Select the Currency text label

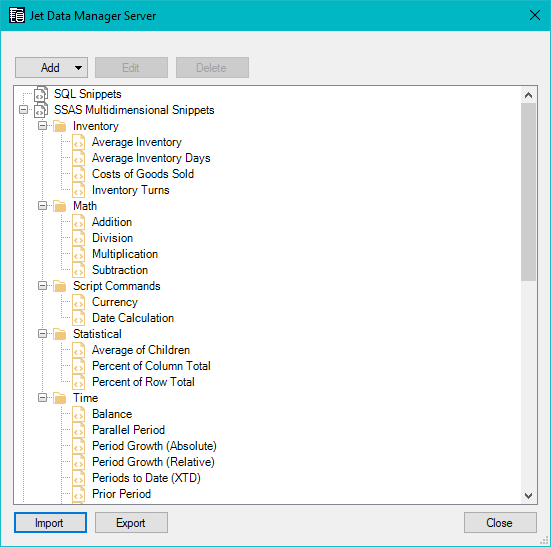(115, 302)
